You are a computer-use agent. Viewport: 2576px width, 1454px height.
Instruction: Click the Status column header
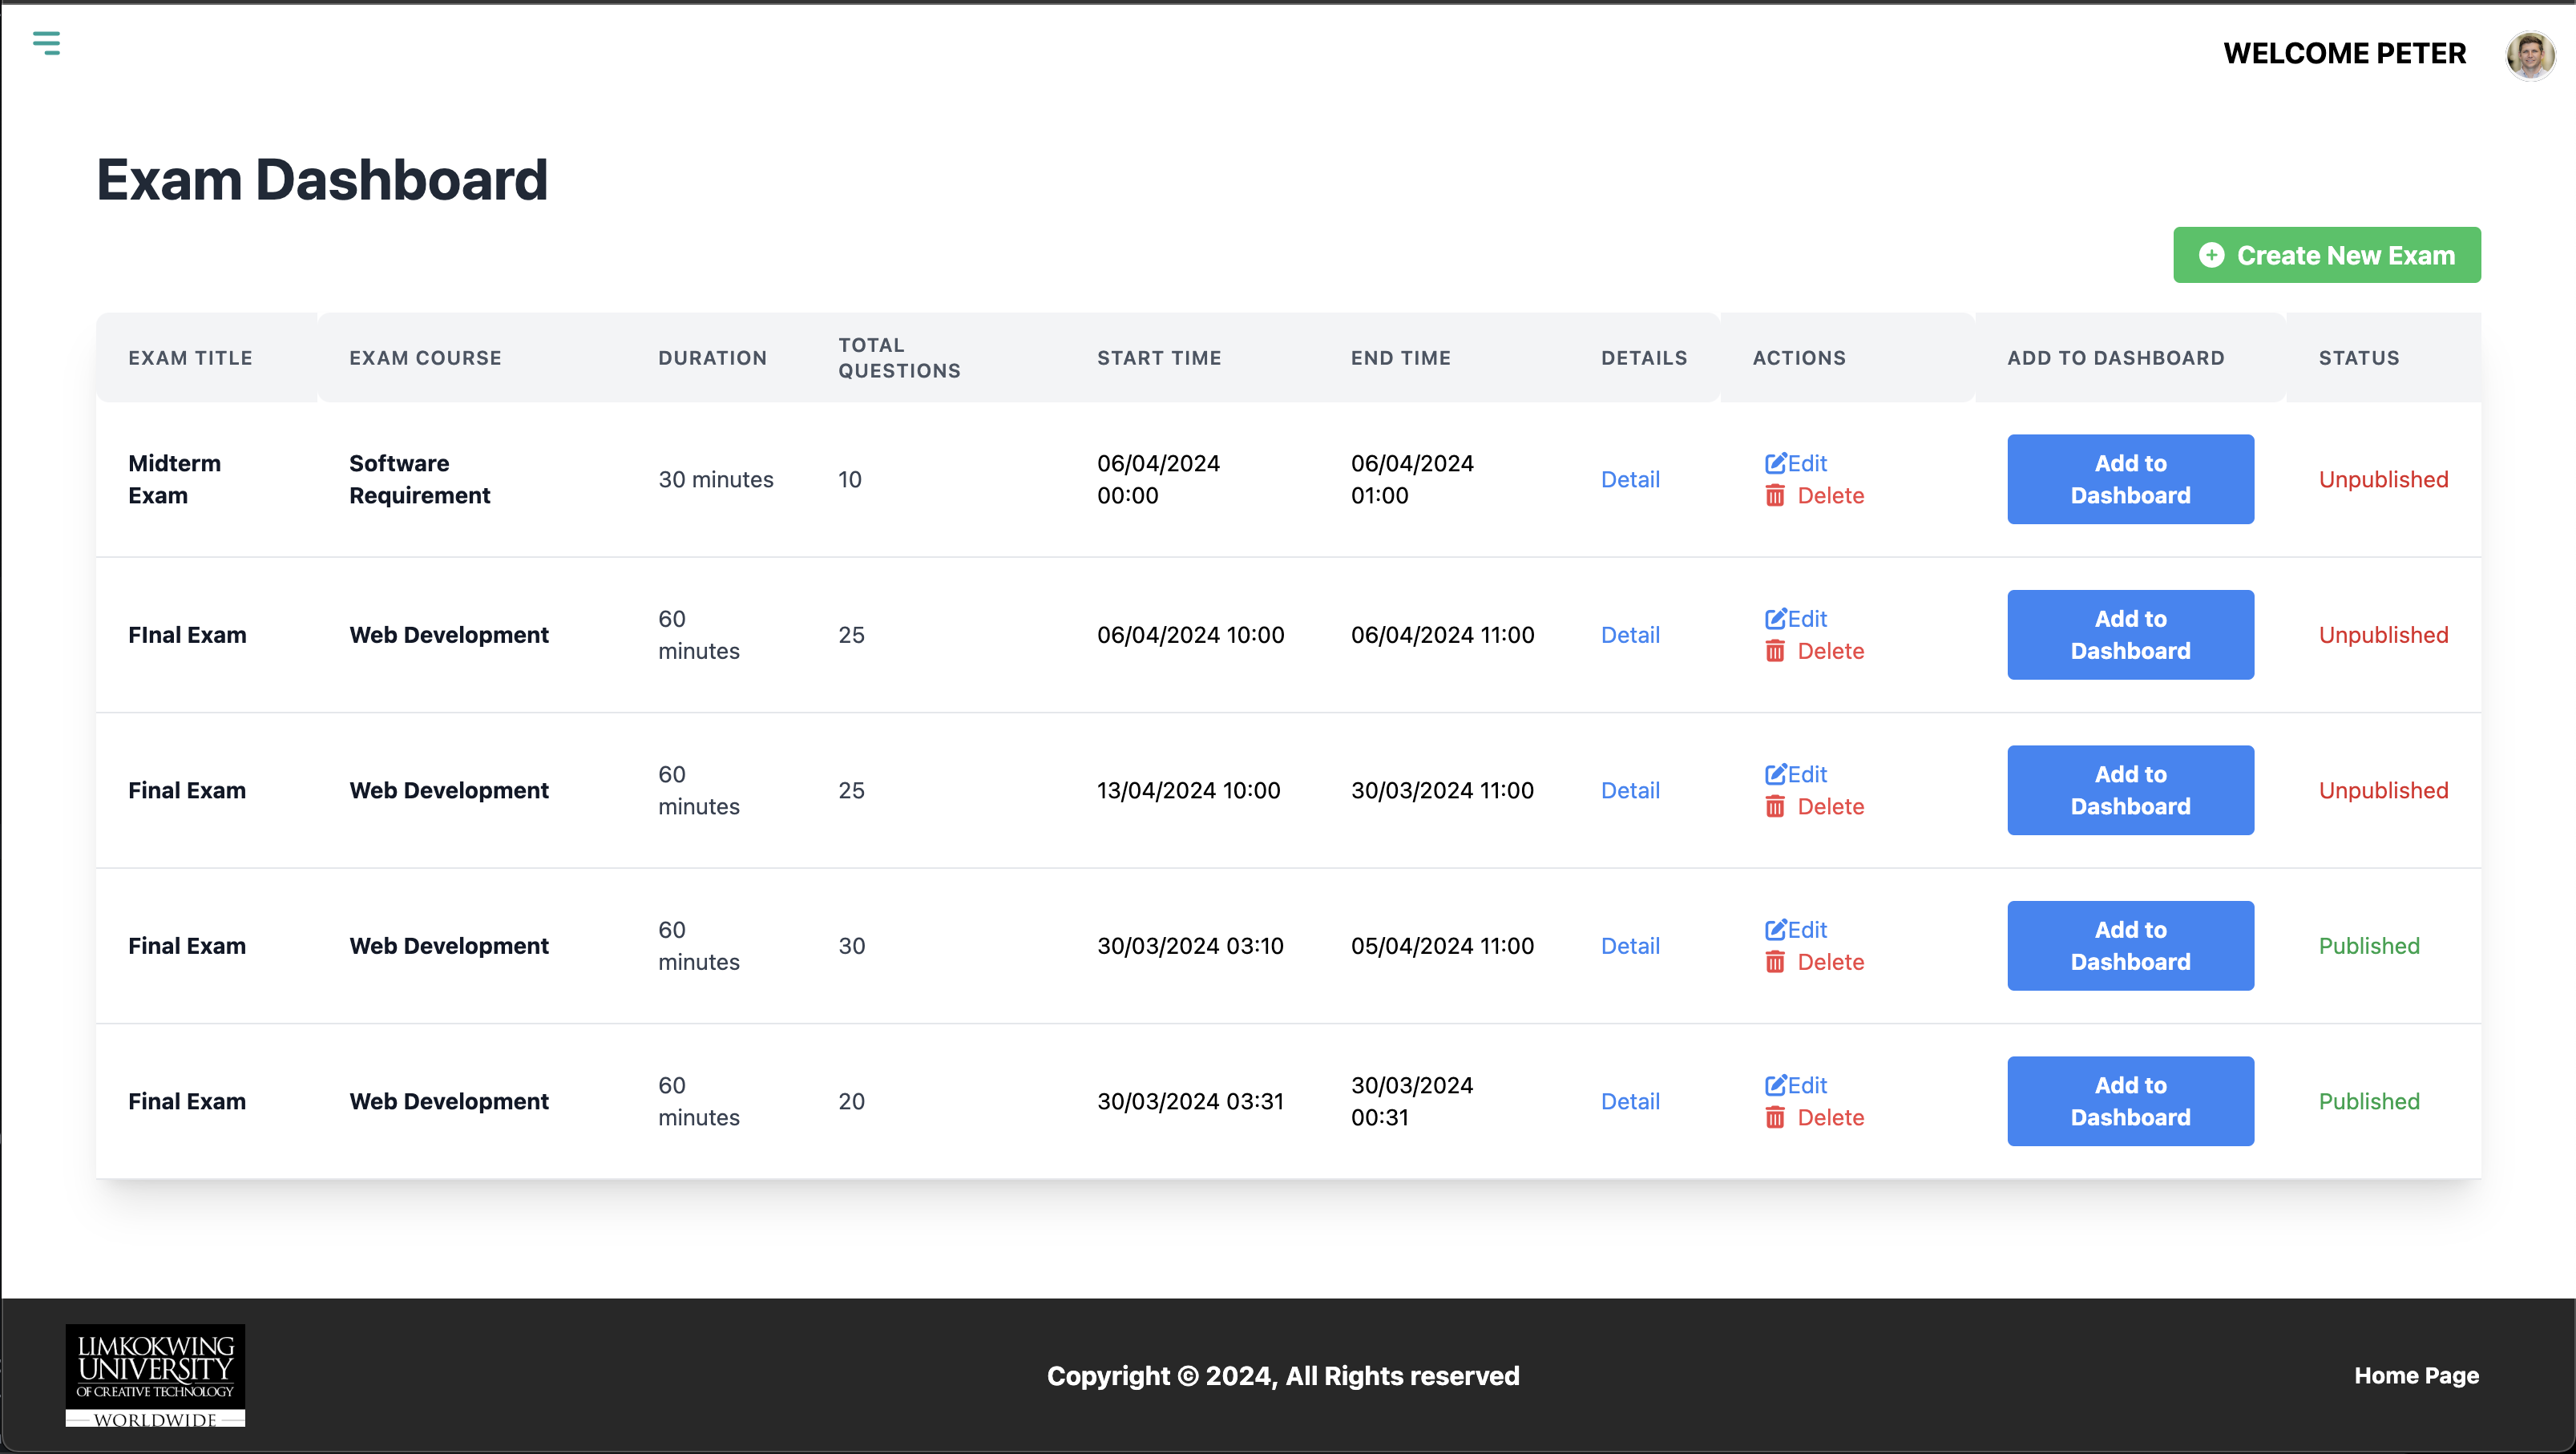click(x=2358, y=358)
